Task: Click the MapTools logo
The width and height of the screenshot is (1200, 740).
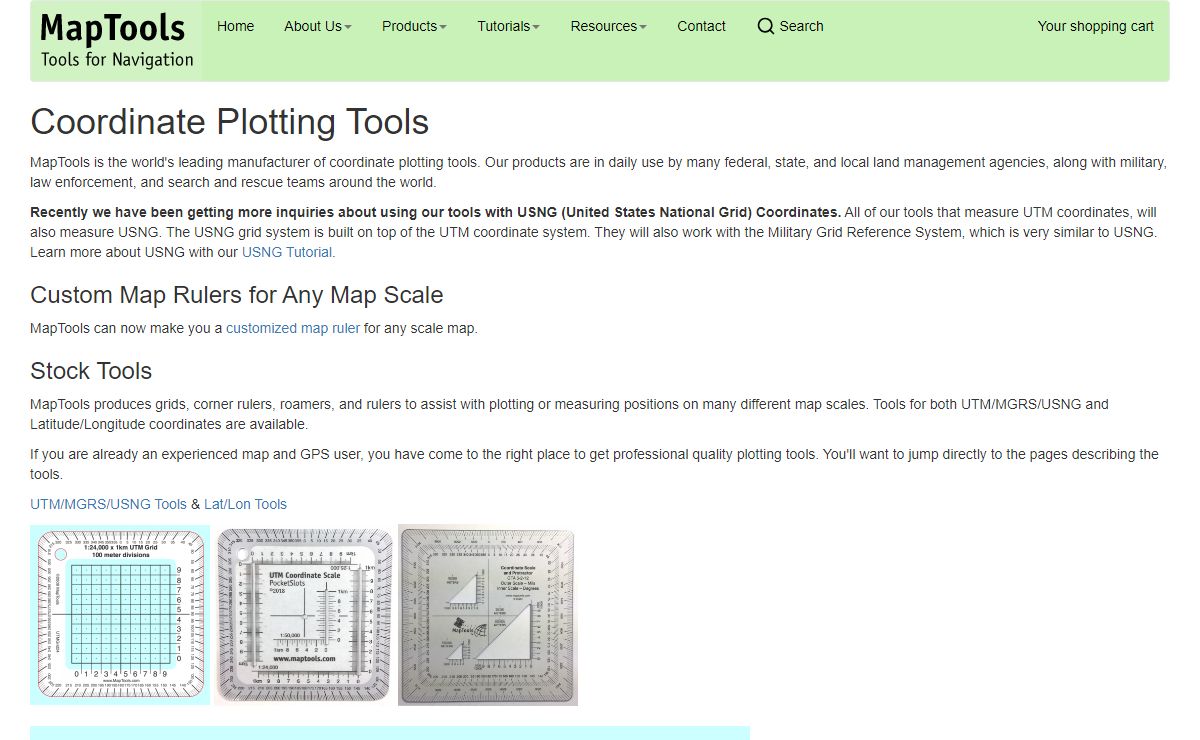Action: click(x=115, y=40)
